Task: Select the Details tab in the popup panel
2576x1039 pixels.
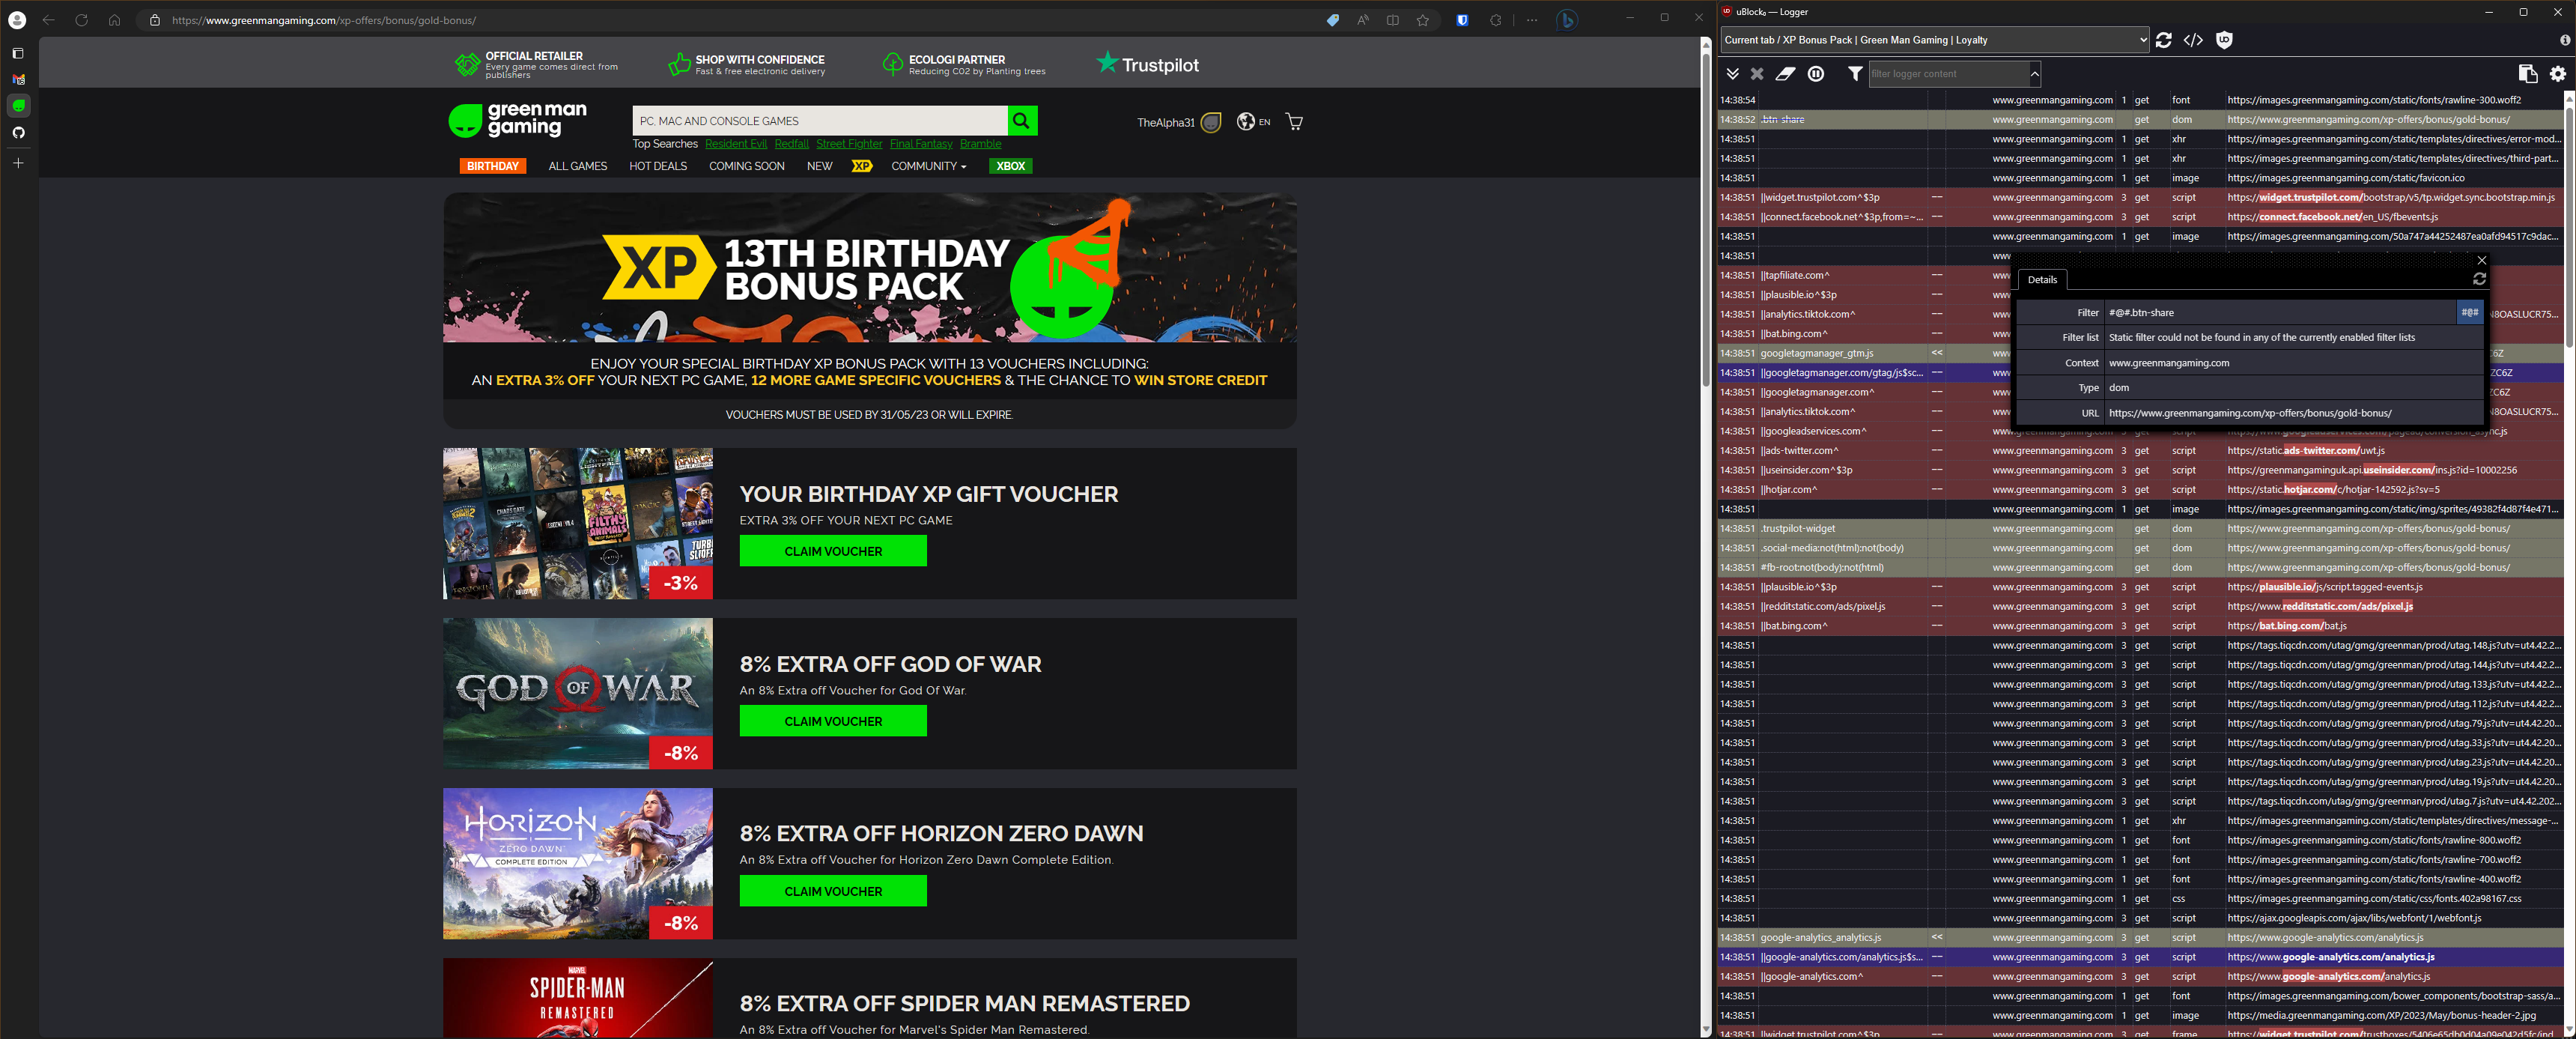Action: (2042, 280)
